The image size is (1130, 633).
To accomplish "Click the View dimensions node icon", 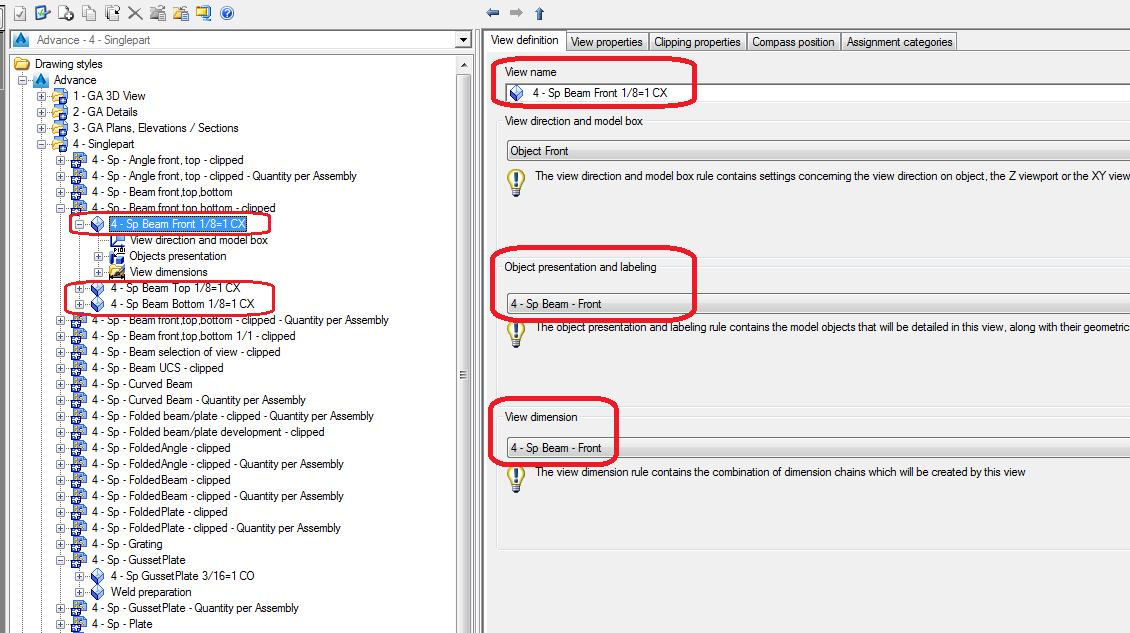I will (x=117, y=272).
